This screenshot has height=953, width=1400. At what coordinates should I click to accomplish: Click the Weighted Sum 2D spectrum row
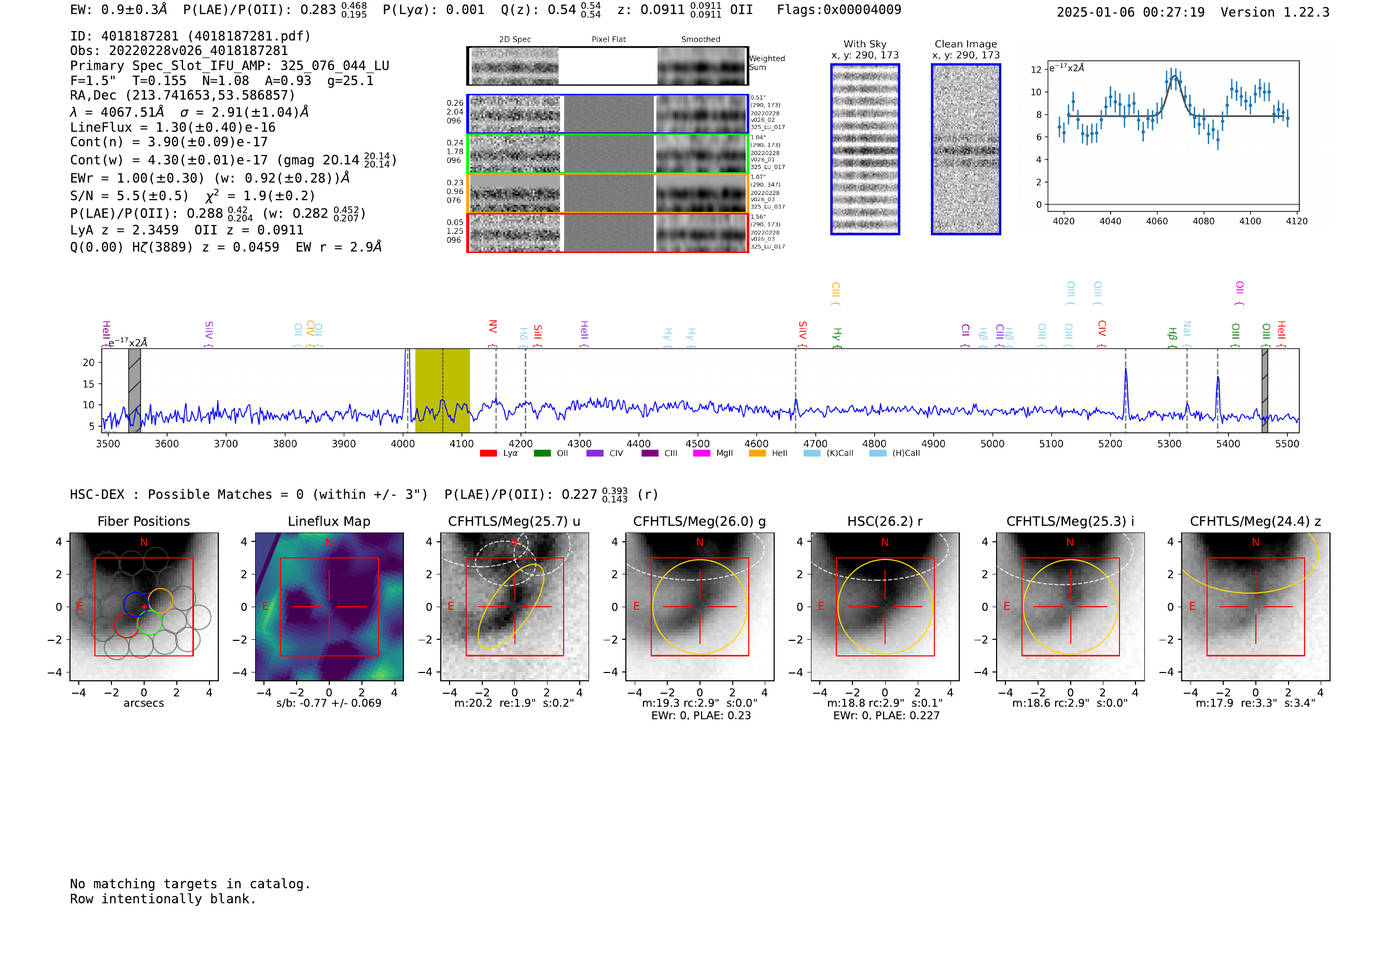click(608, 66)
